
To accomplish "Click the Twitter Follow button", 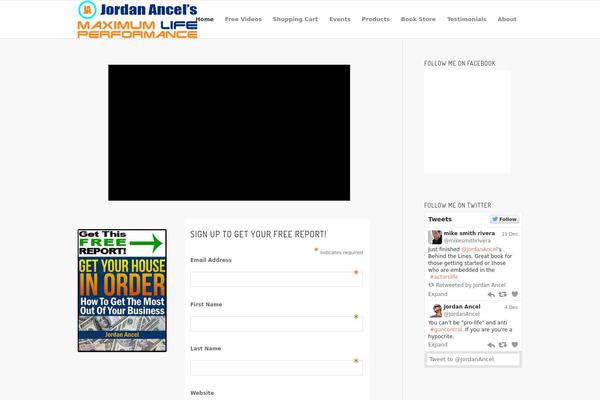I will (504, 219).
